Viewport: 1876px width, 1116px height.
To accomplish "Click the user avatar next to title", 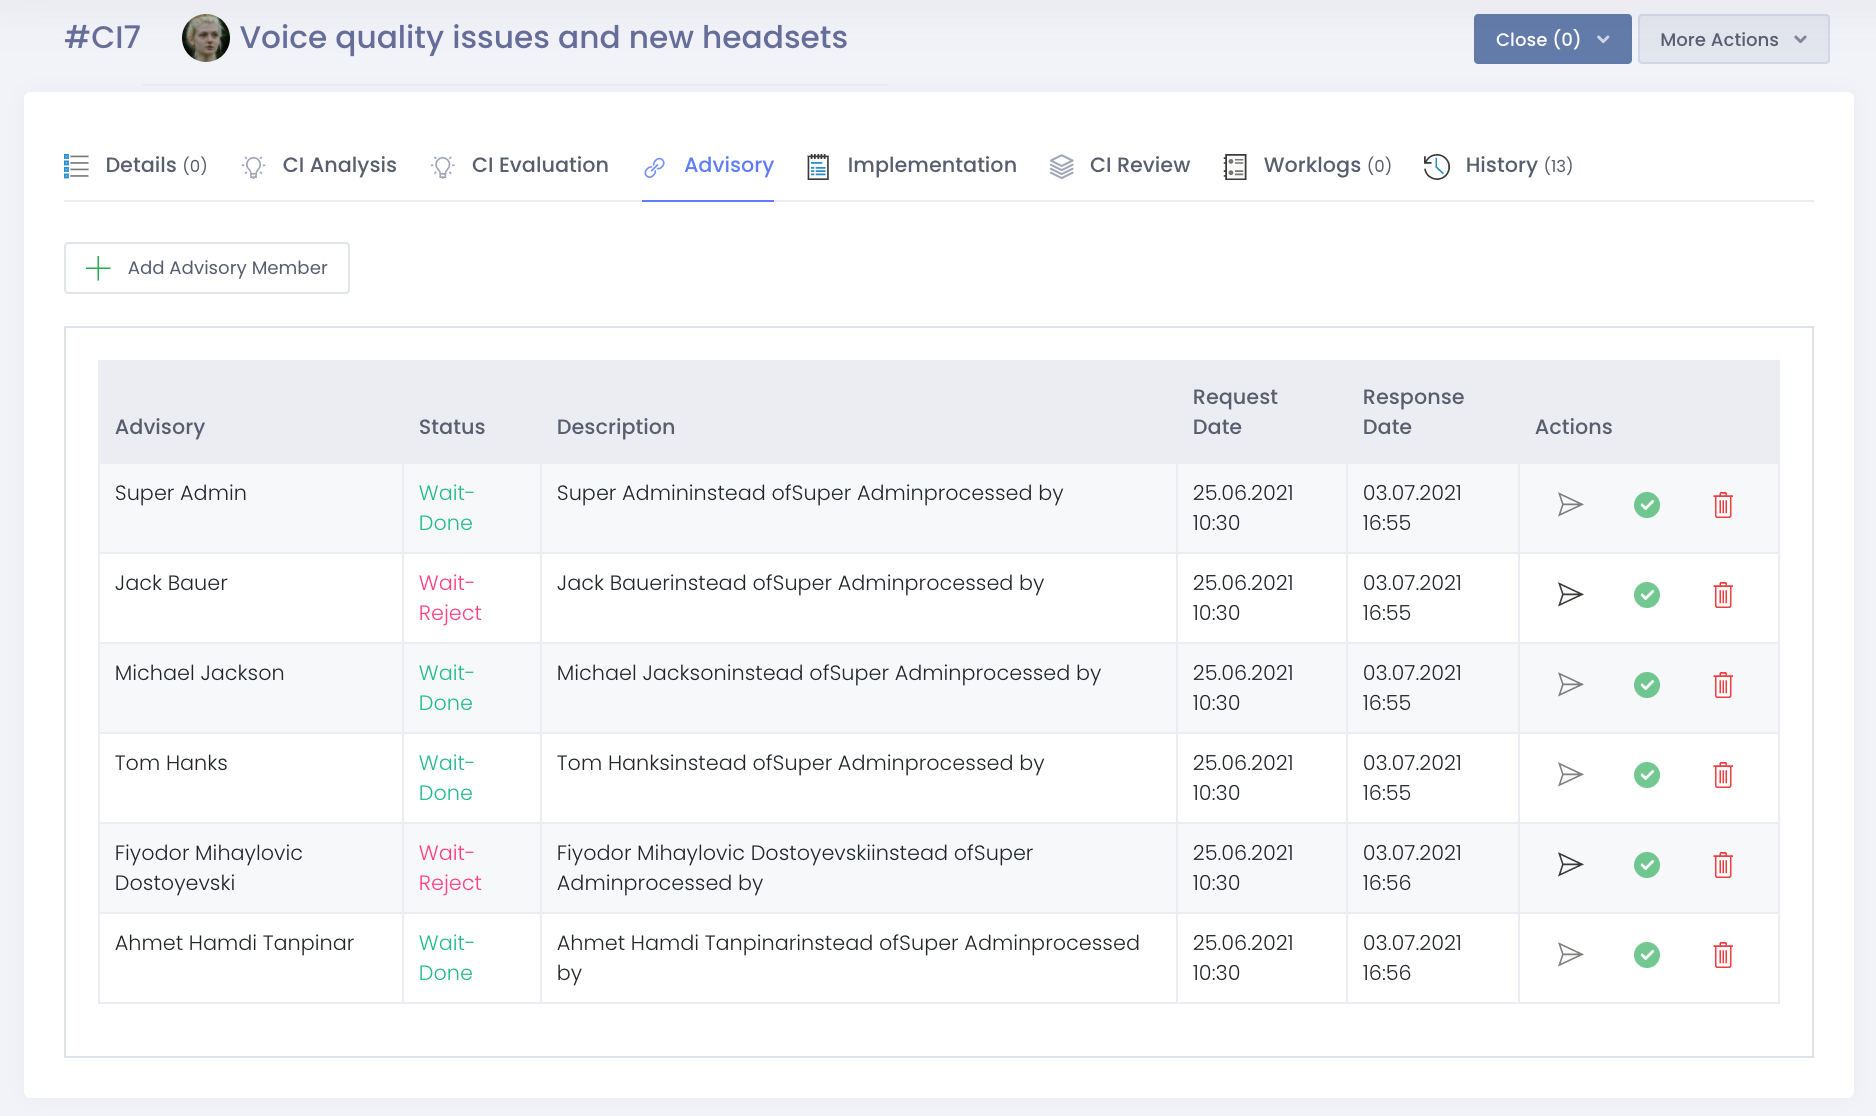I will coord(205,38).
